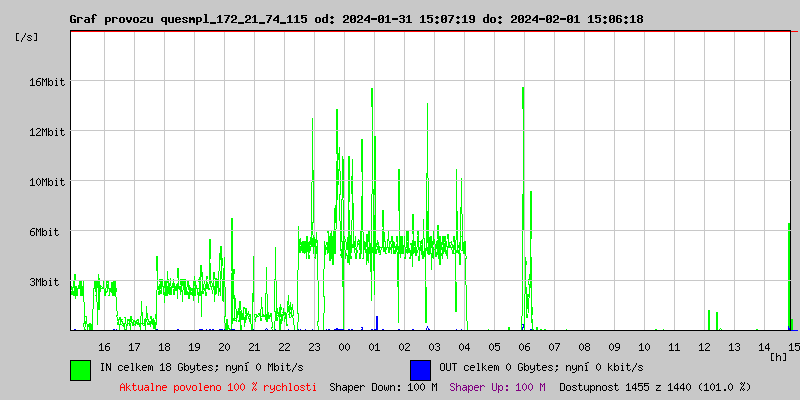Select the 23 hour tick label
Viewport: 800px width, 400px height.
[314, 346]
